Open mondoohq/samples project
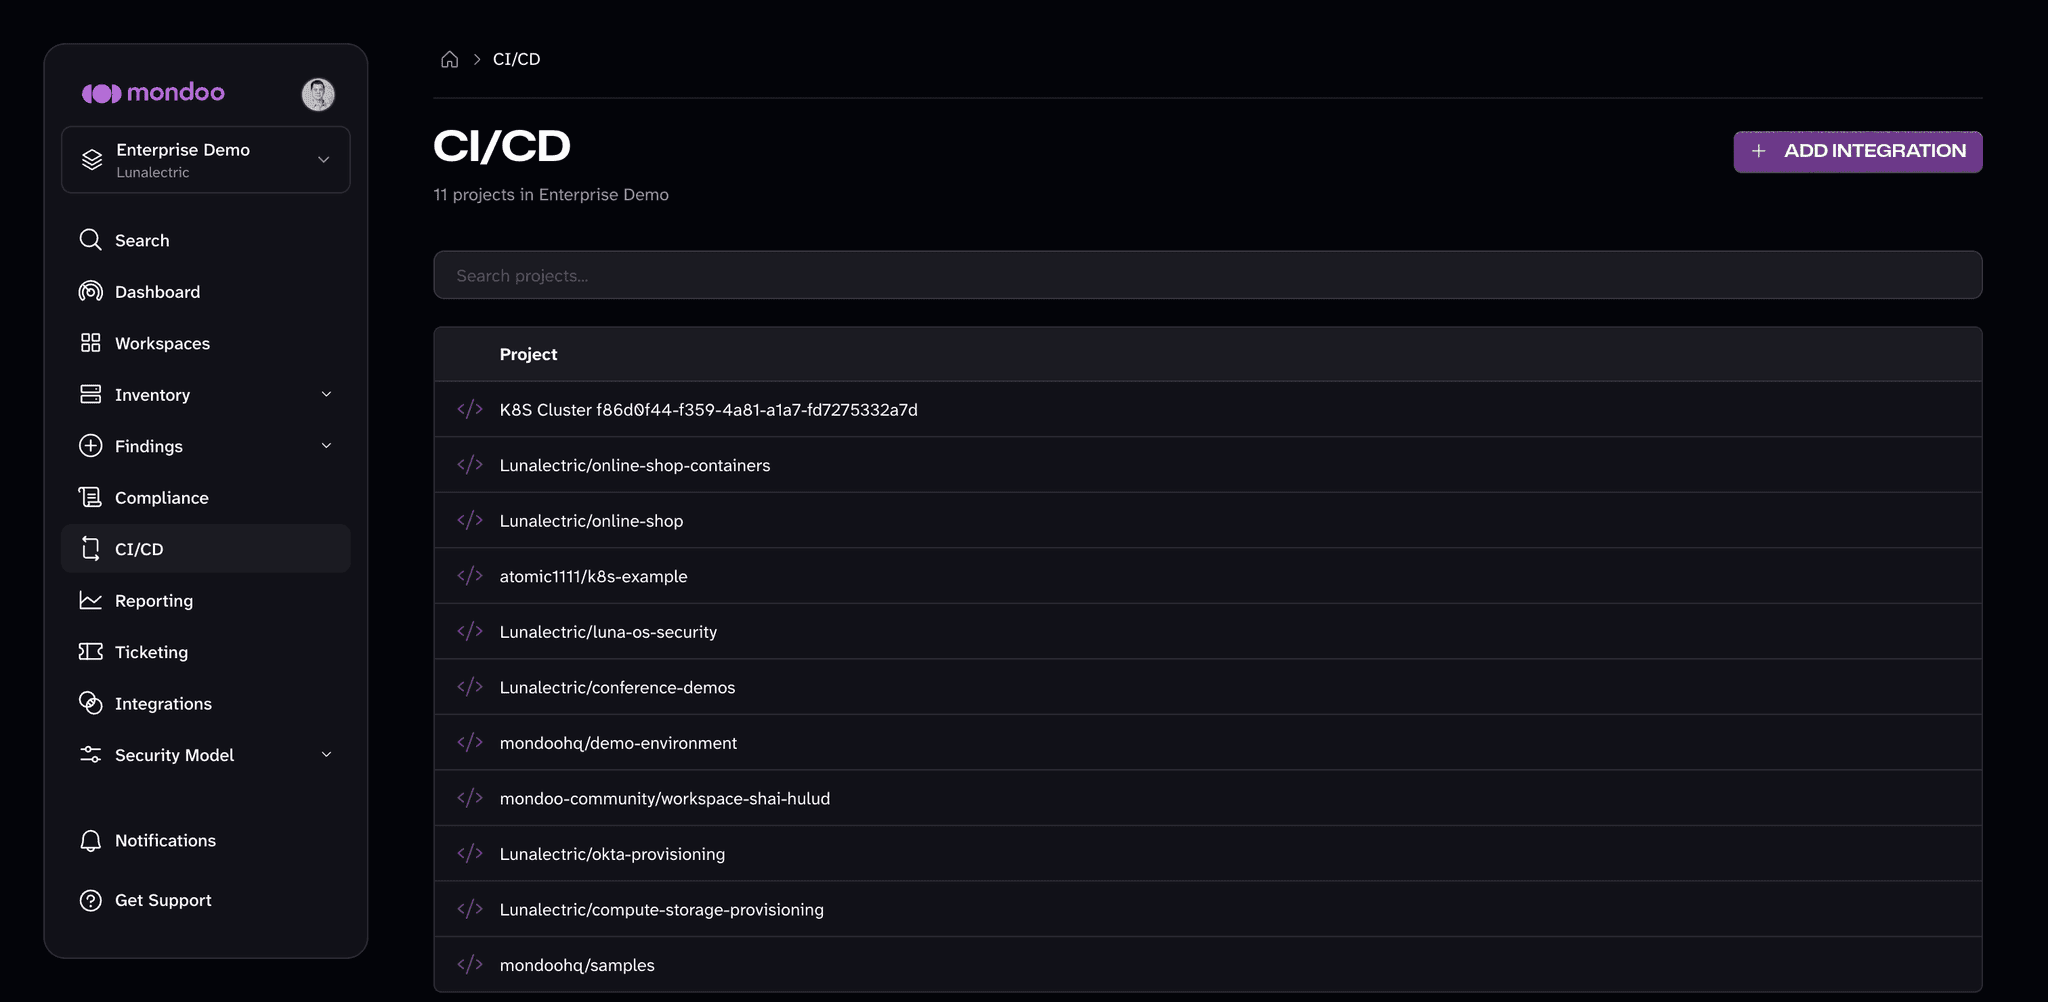 [1208, 964]
